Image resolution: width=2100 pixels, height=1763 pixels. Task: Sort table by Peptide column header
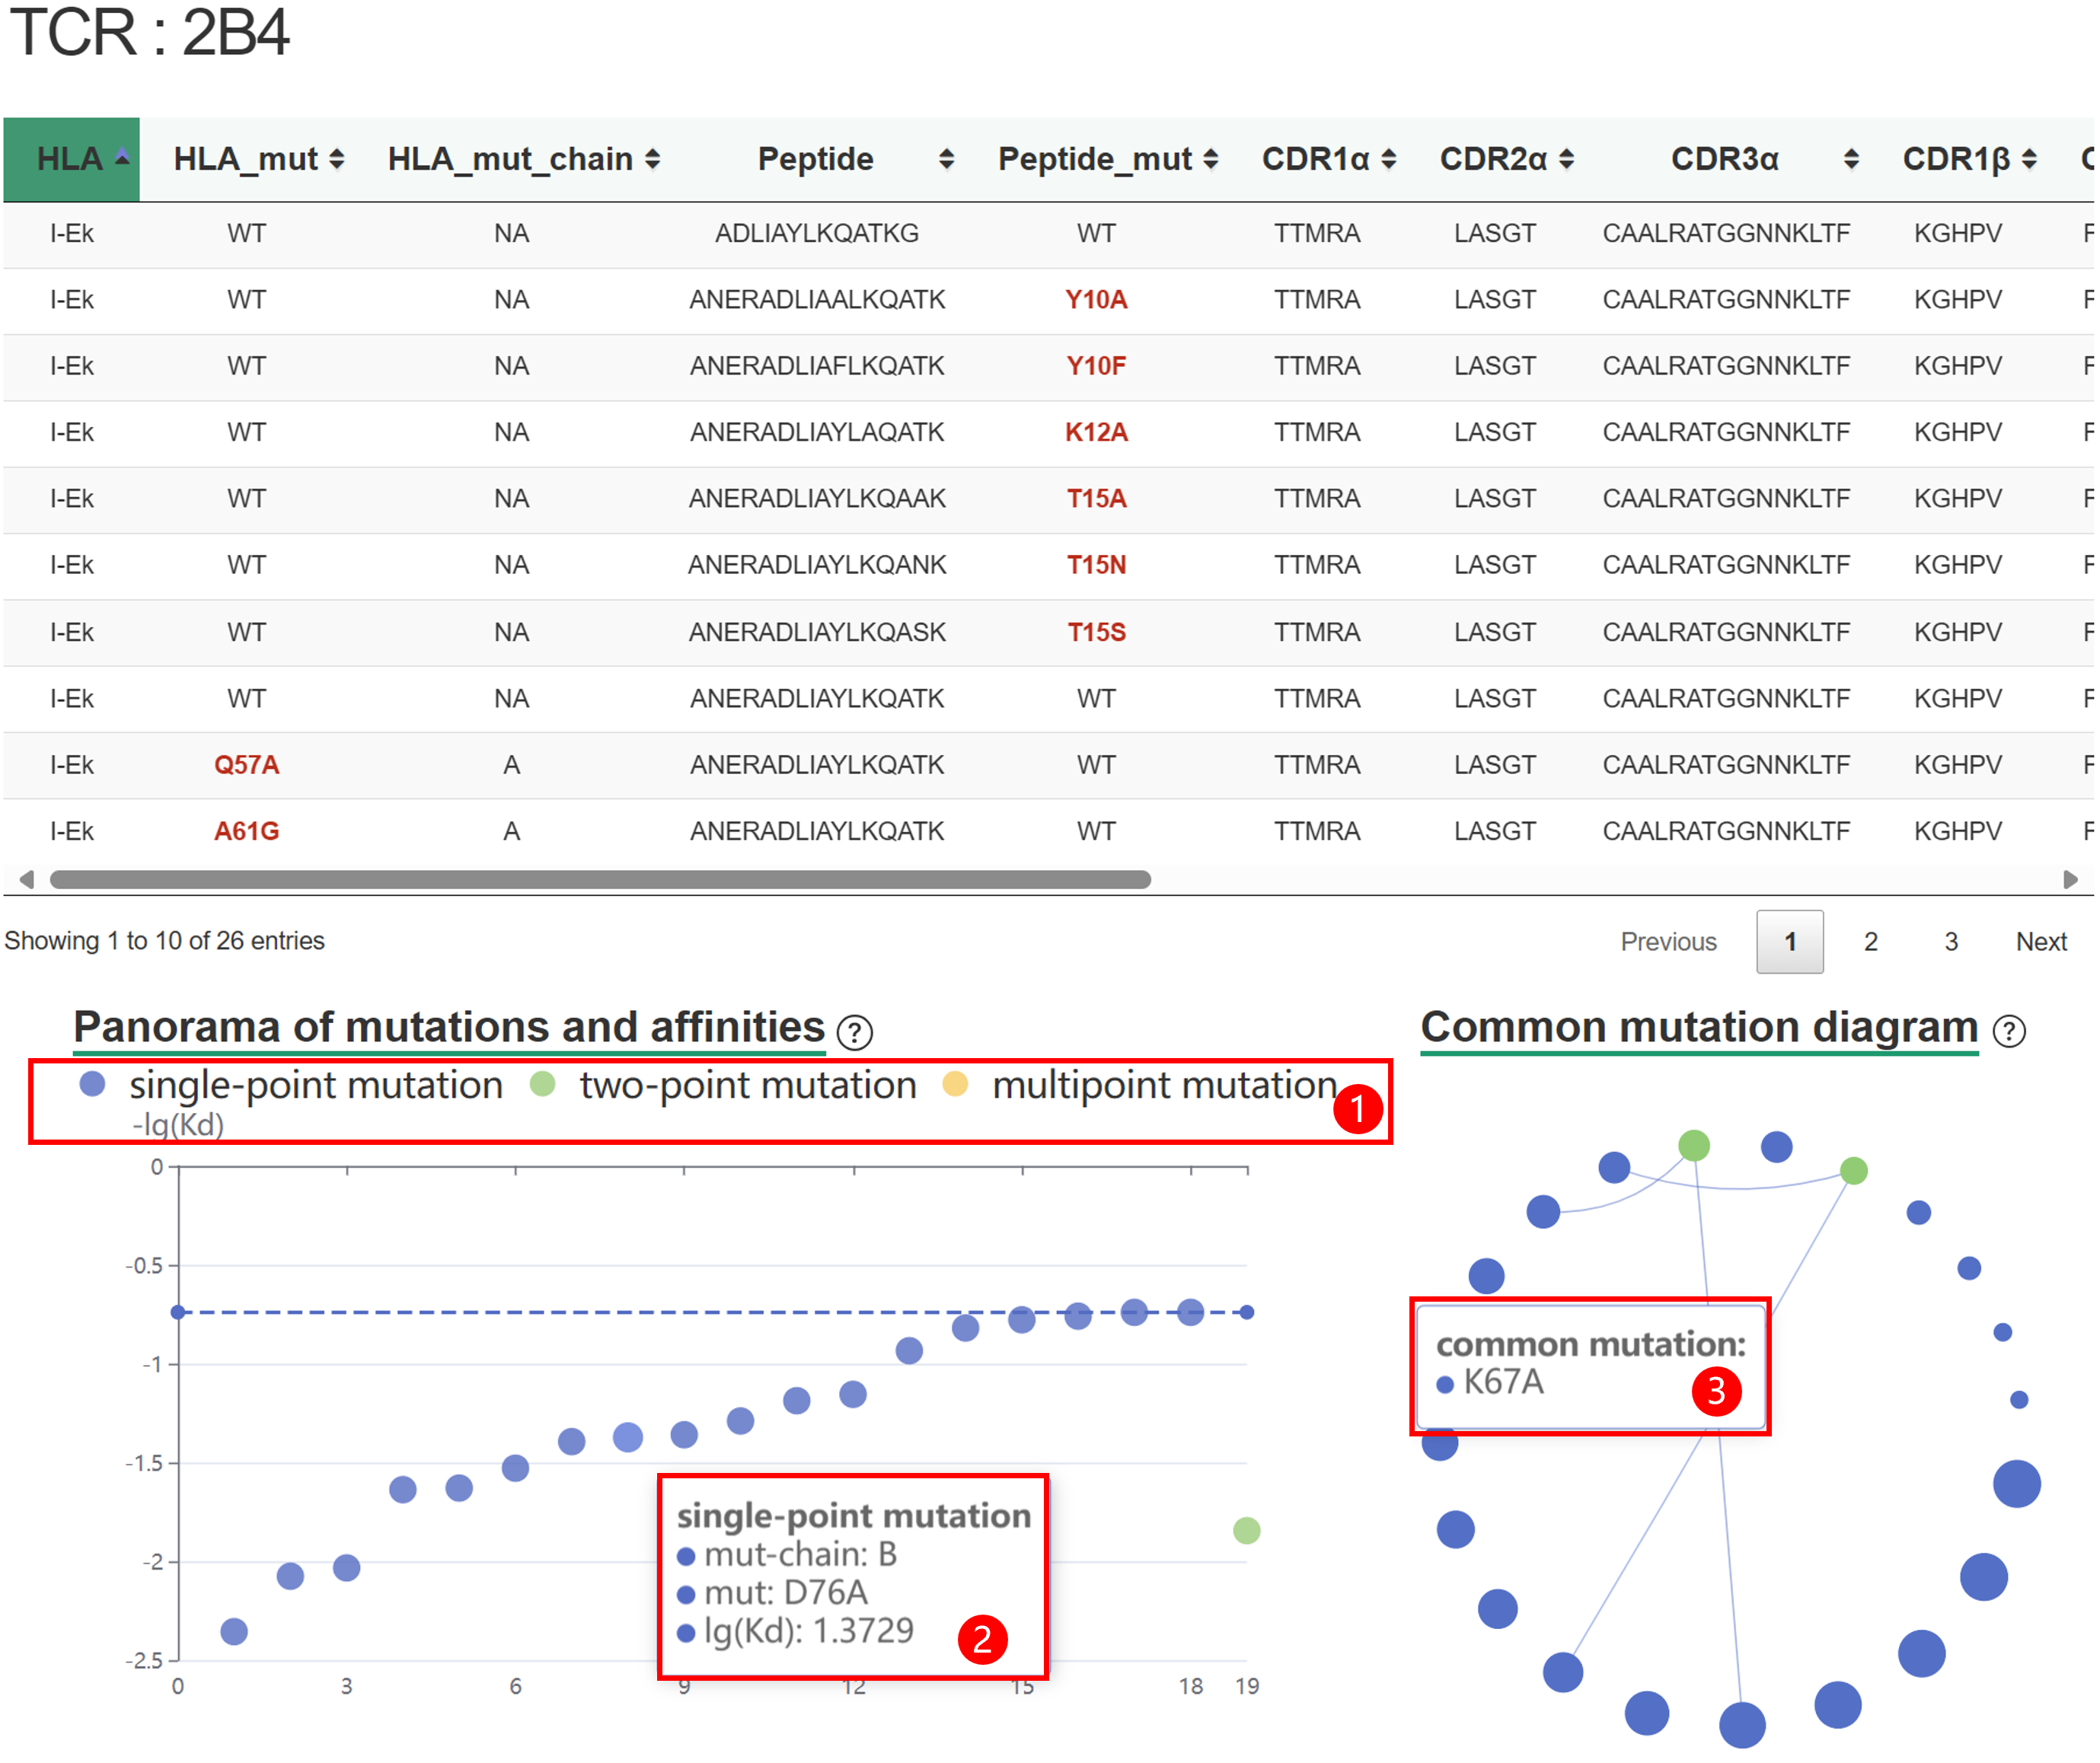(815, 159)
